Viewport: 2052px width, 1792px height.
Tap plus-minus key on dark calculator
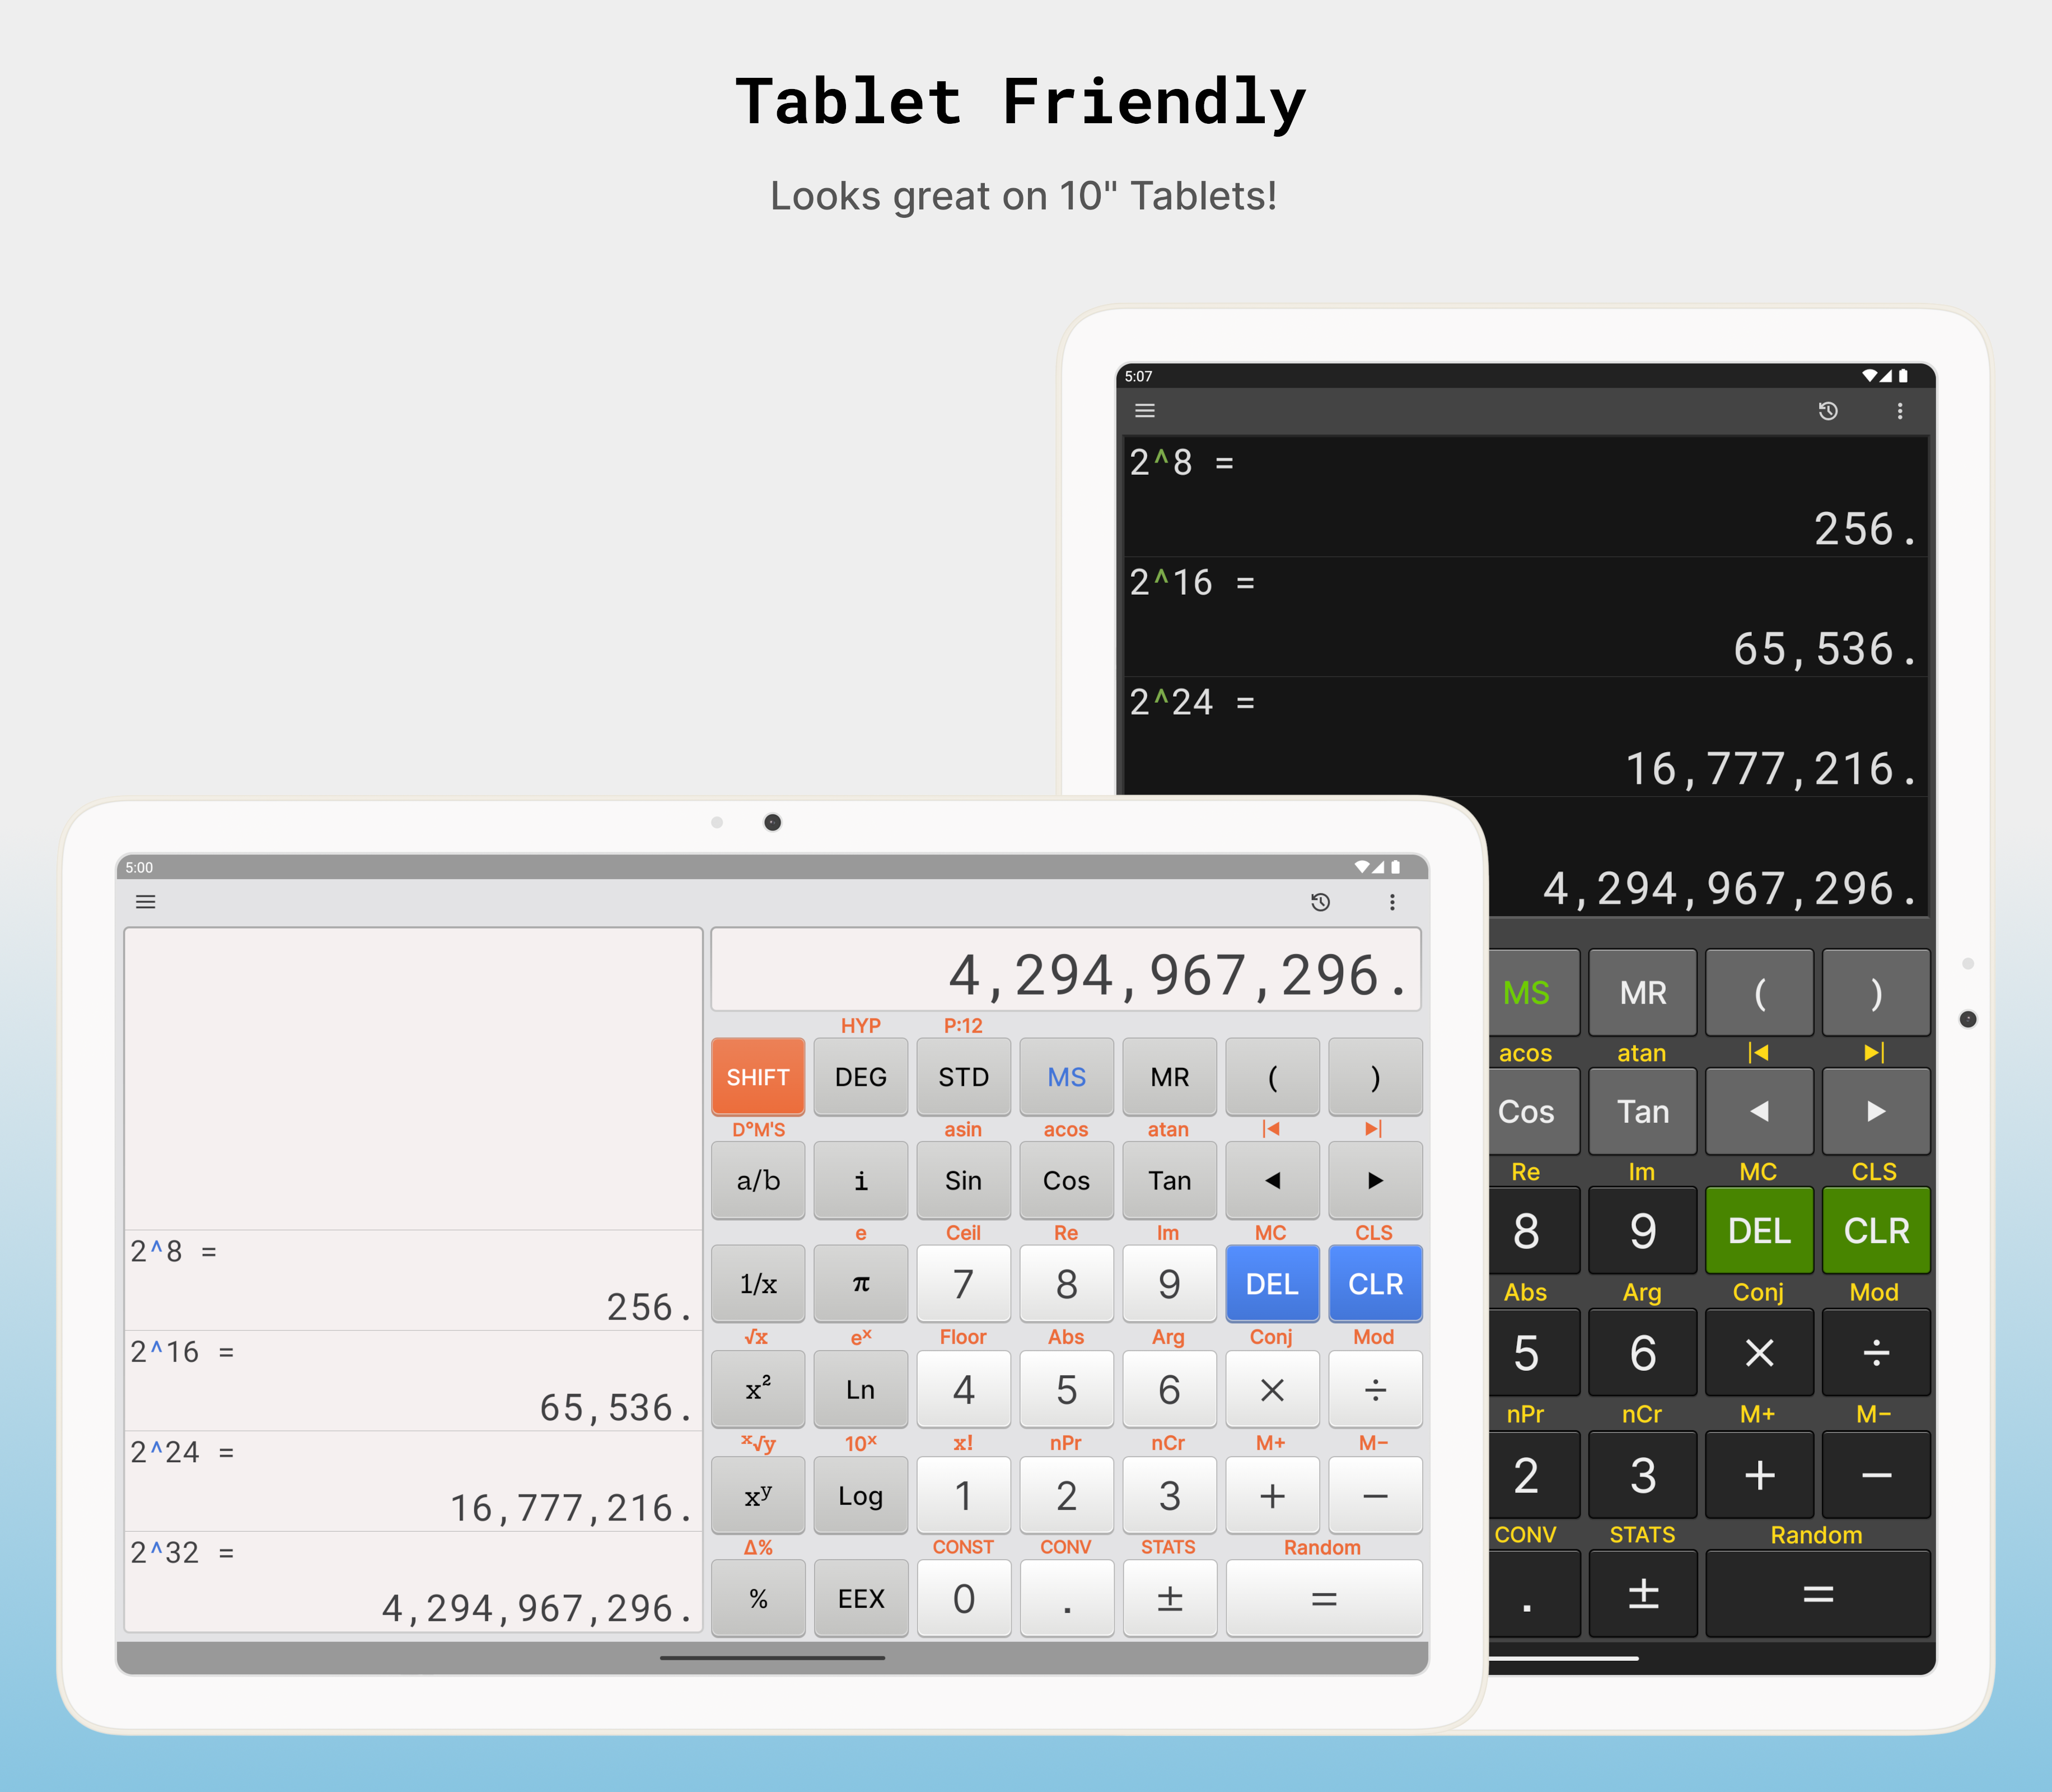(1643, 1594)
